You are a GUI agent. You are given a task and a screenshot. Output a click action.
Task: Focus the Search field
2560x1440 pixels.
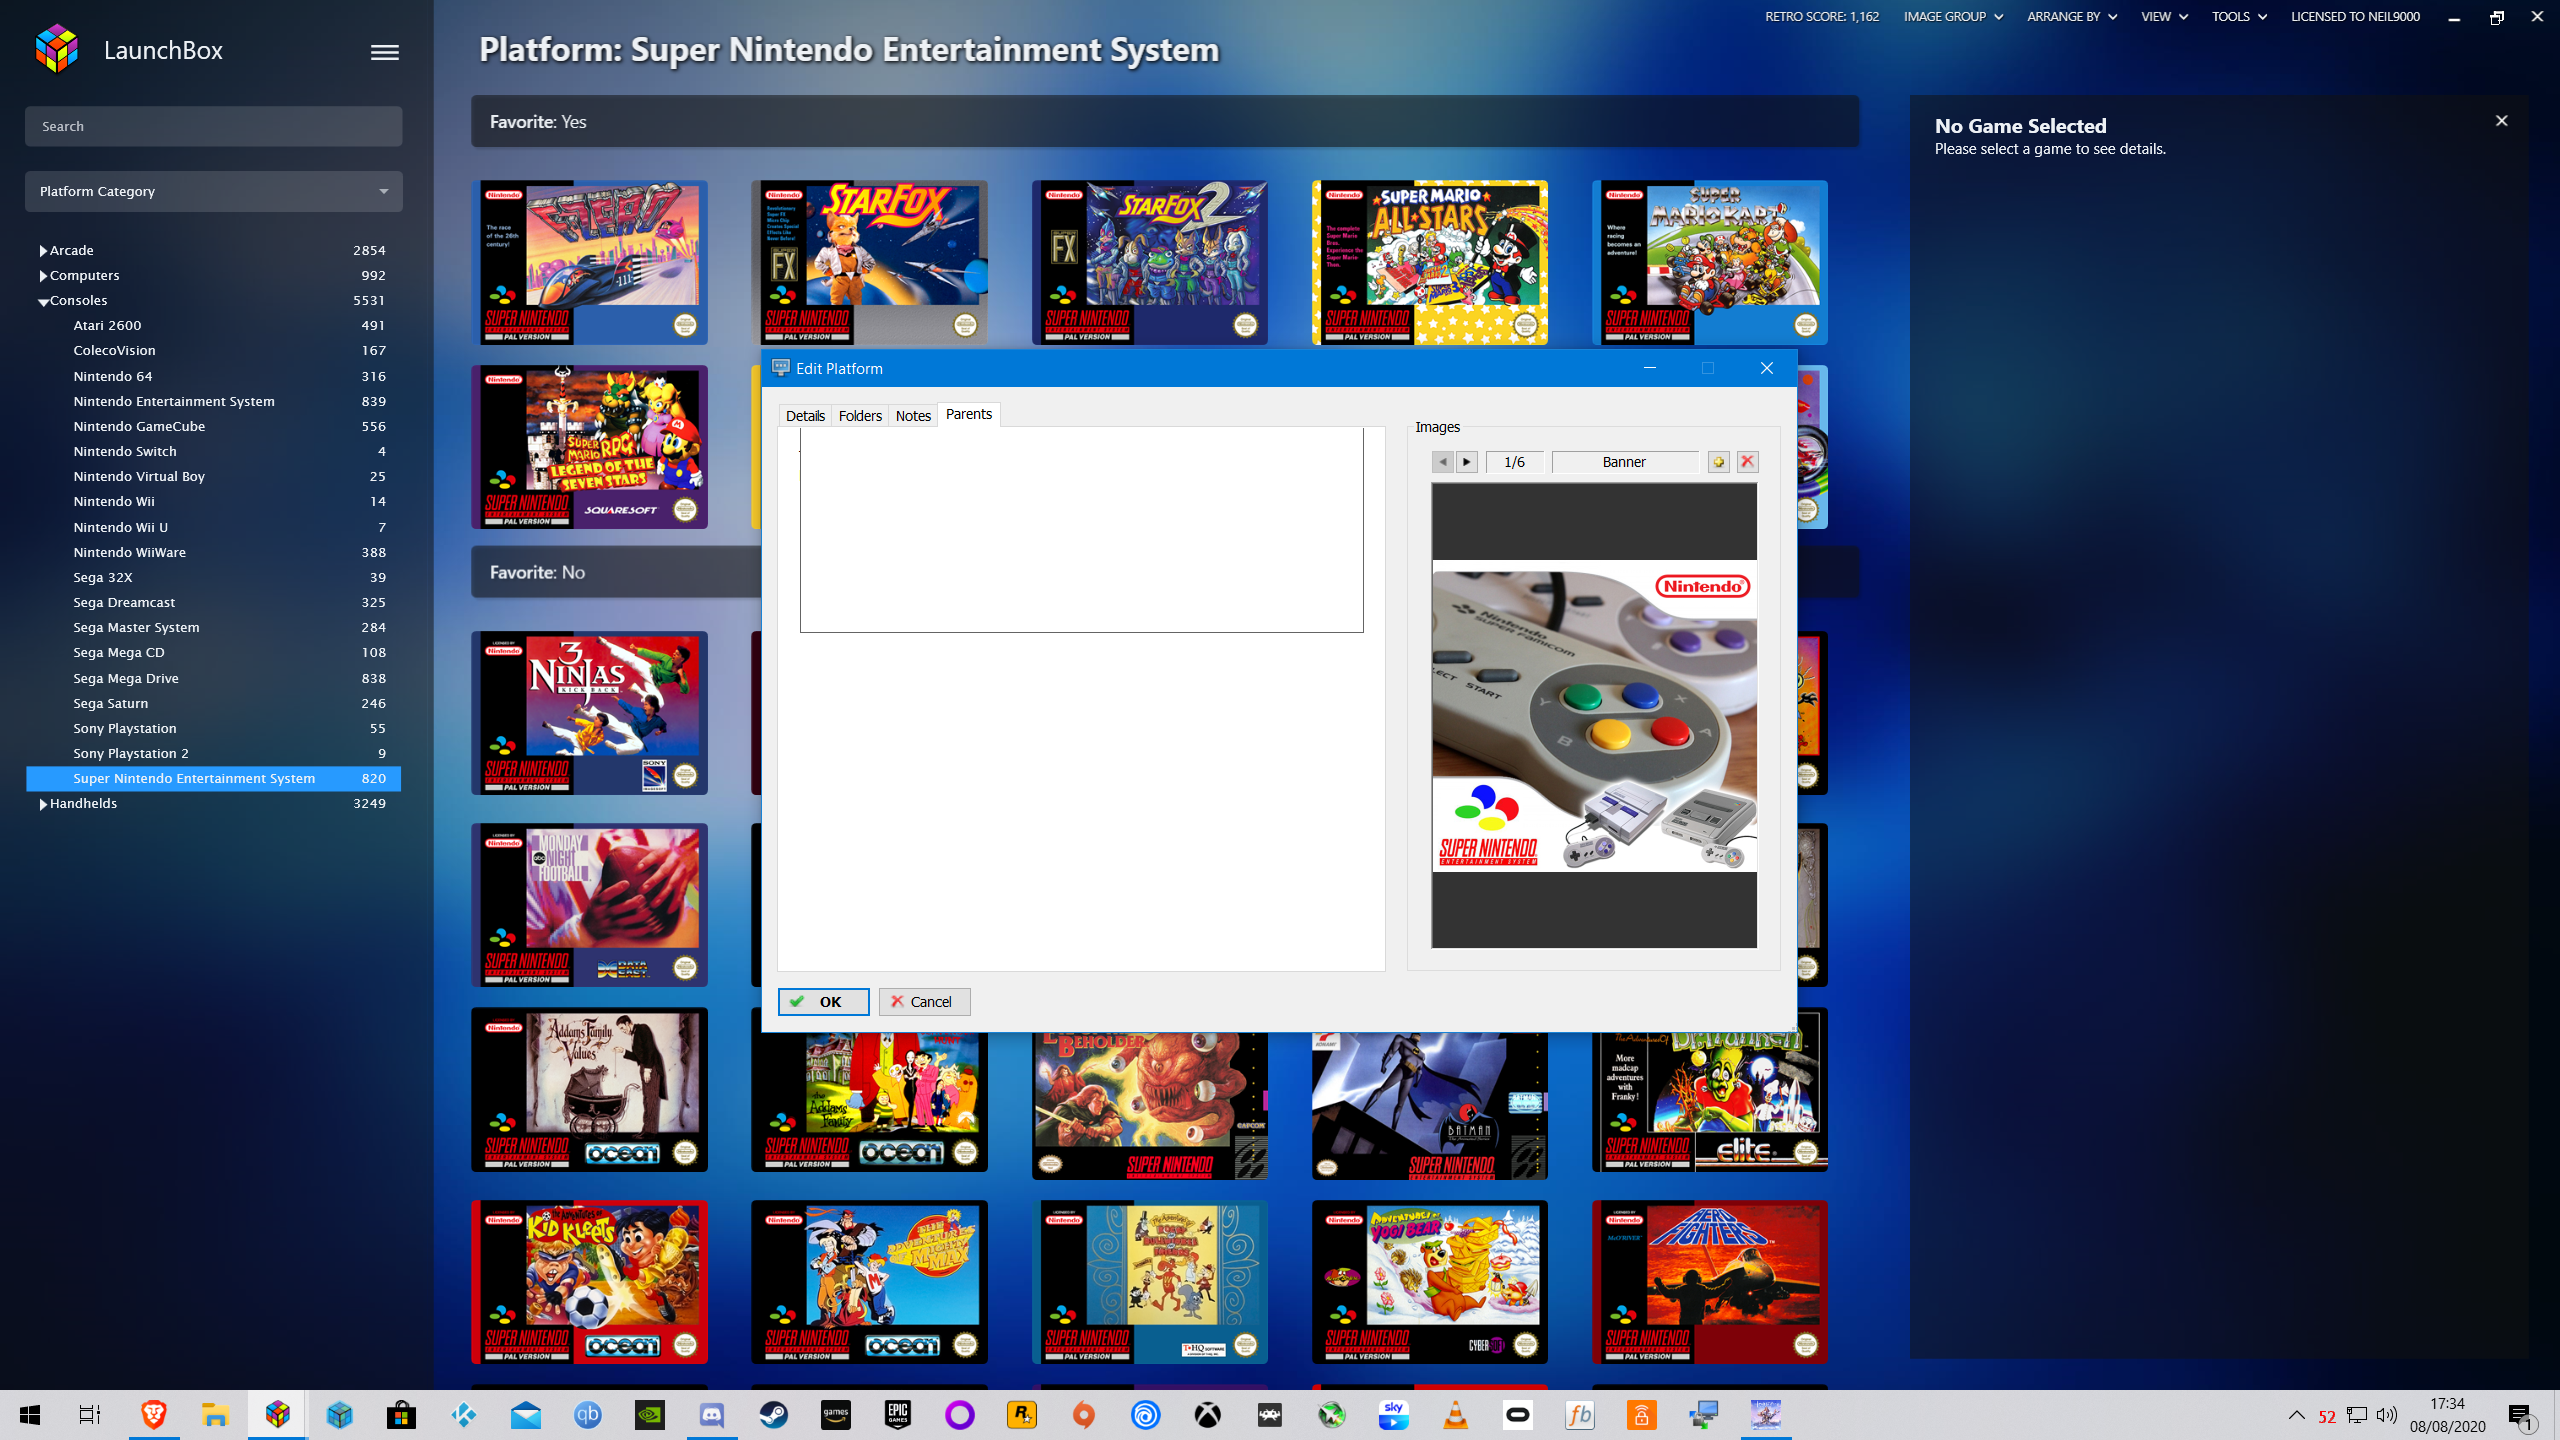point(213,126)
